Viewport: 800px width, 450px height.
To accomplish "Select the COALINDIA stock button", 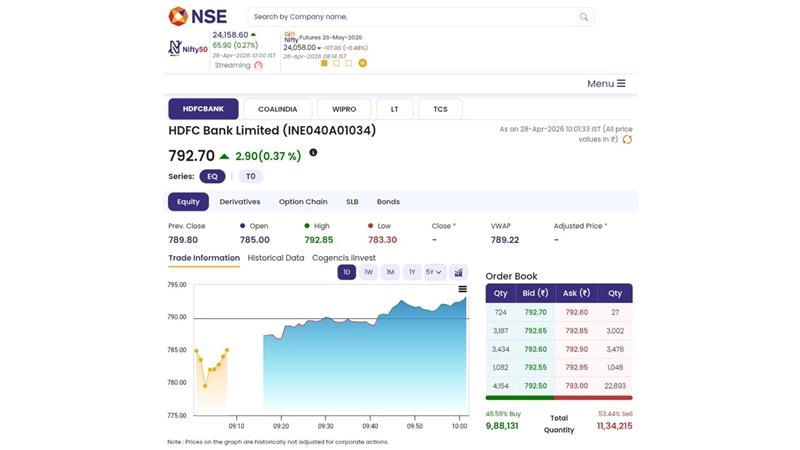I will 277,109.
